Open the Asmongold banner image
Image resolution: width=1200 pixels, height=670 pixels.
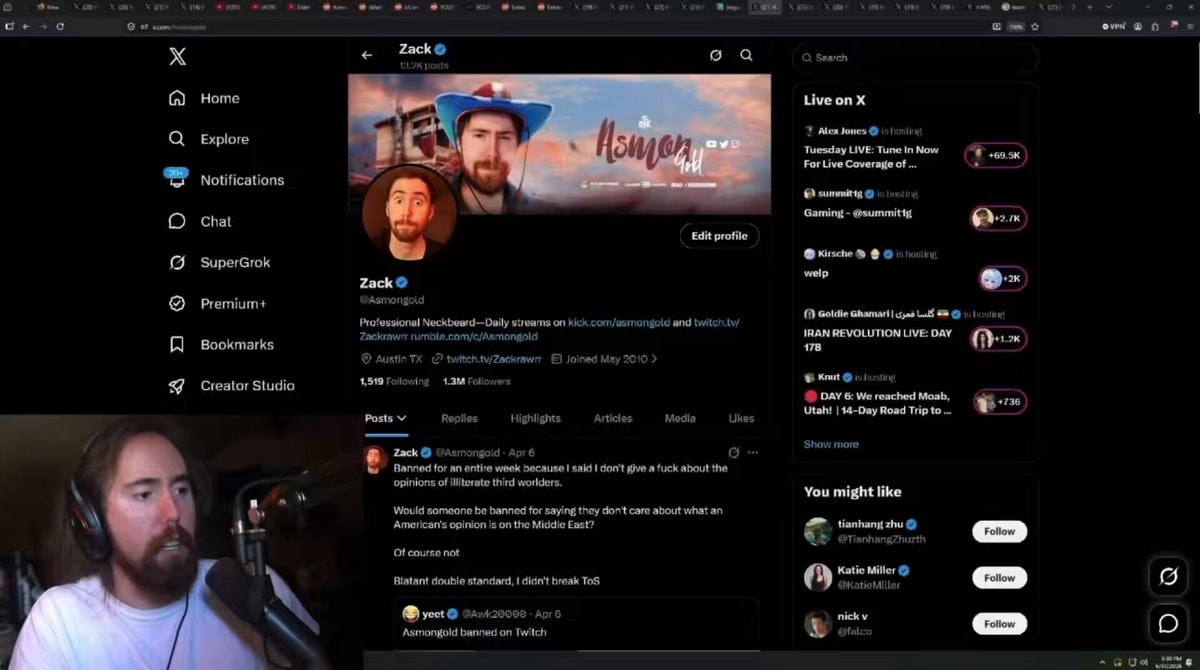pos(560,143)
